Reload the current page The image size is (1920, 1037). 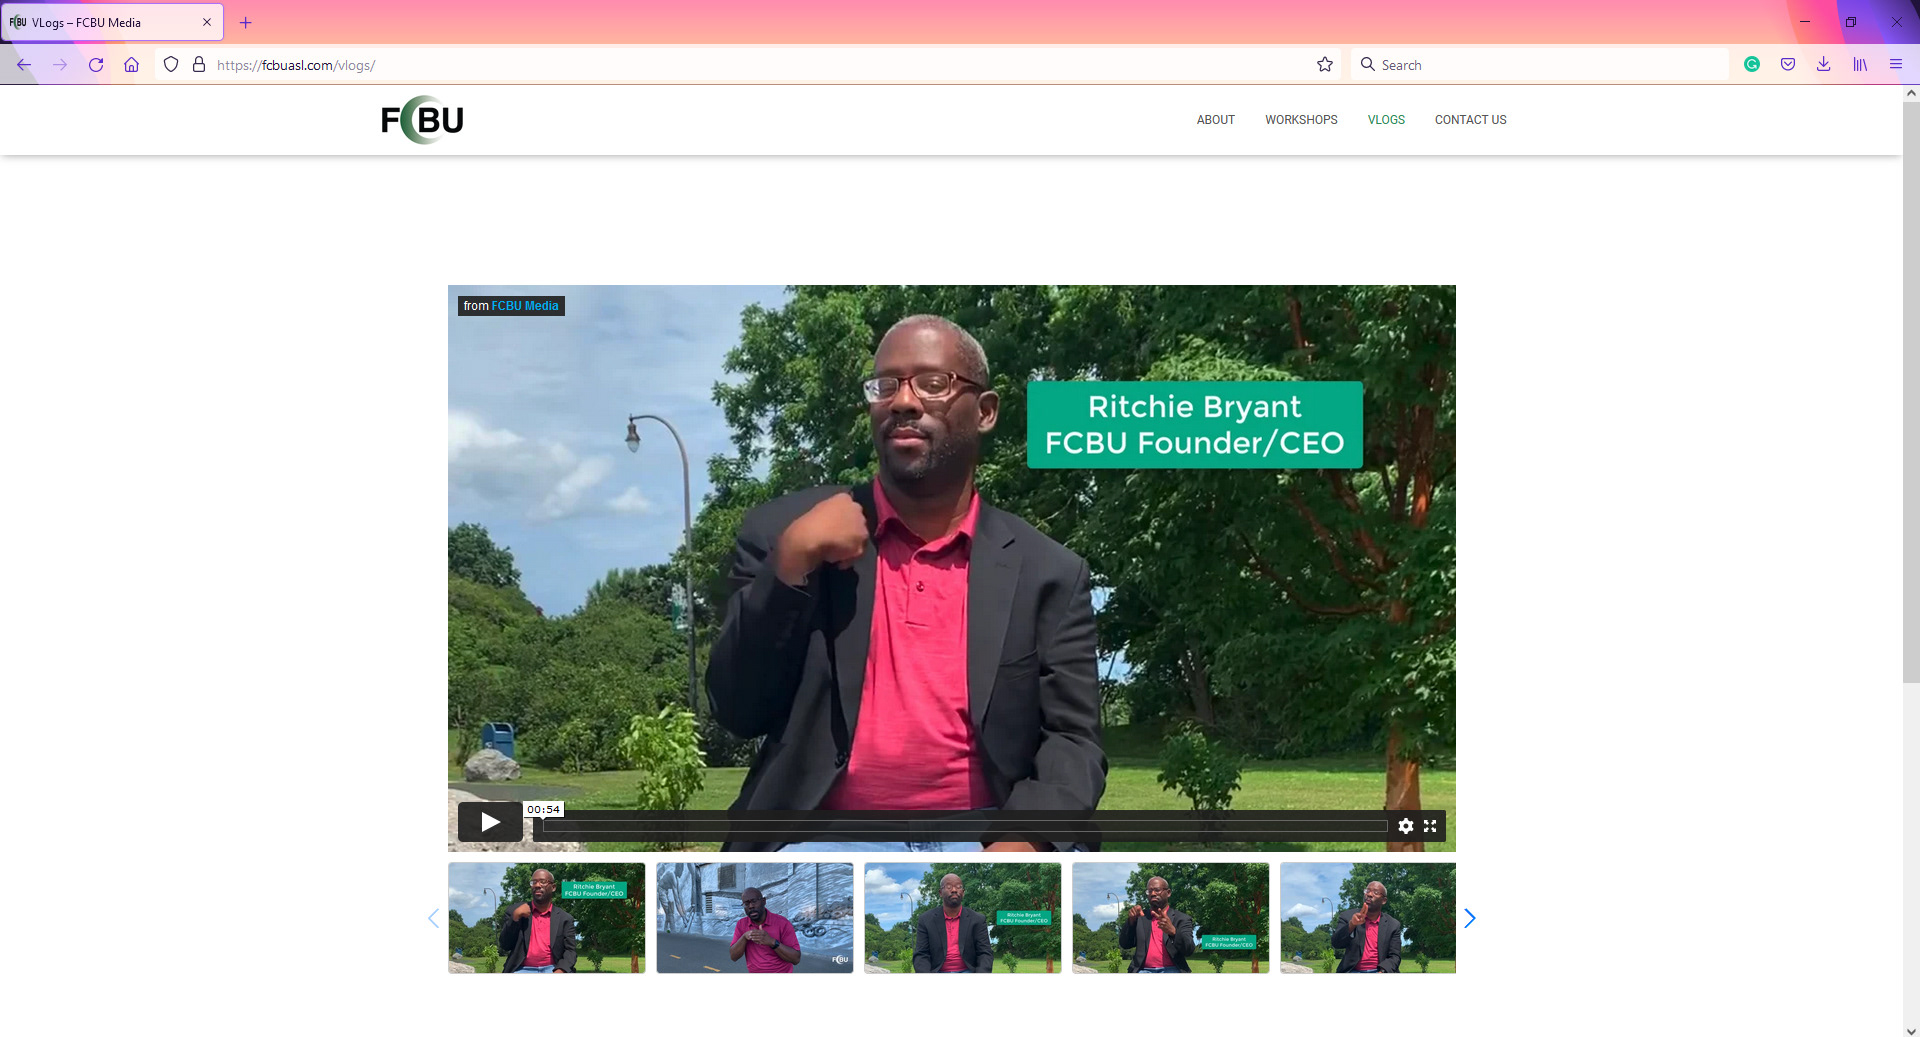point(96,65)
